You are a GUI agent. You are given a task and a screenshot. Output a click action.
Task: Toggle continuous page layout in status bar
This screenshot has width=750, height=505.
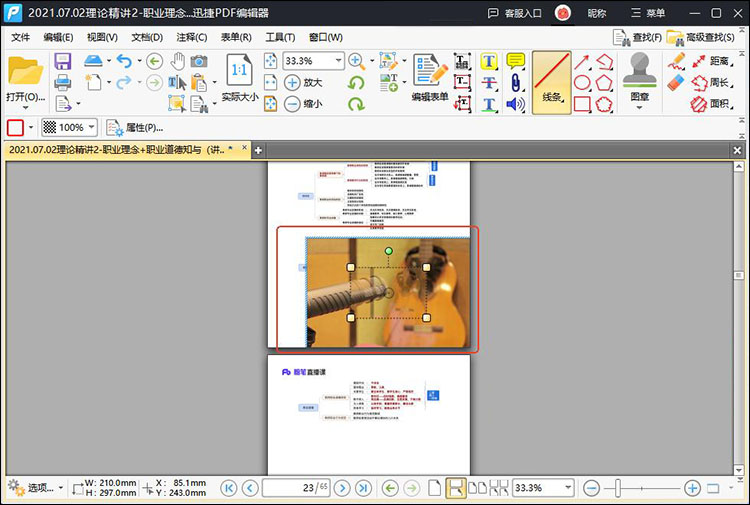point(455,488)
